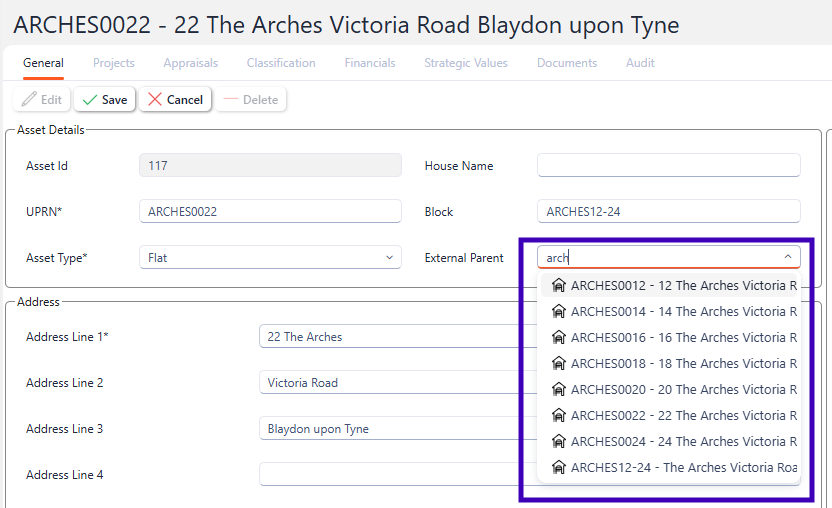This screenshot has width=832, height=508.
Task: Click the green Save checkmark icon
Action: pos(90,100)
